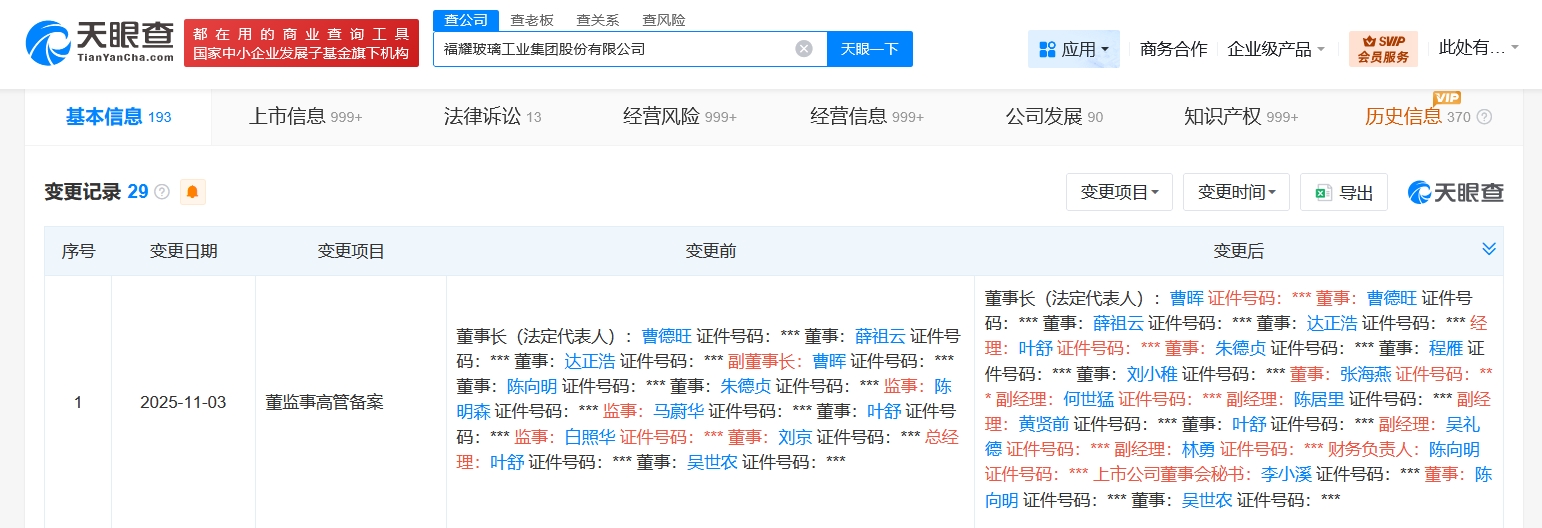Viewport: 1542px width, 528px height.
Task: Switch to 查风险 search tab
Action: coord(664,20)
